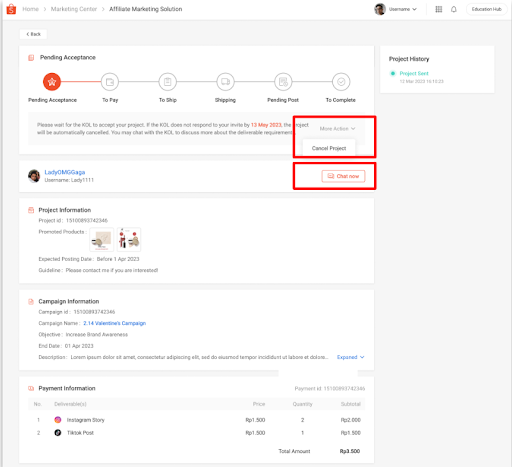The height and width of the screenshot is (467, 512).
Task: Click the Campaign Information section icon
Action: click(x=31, y=302)
